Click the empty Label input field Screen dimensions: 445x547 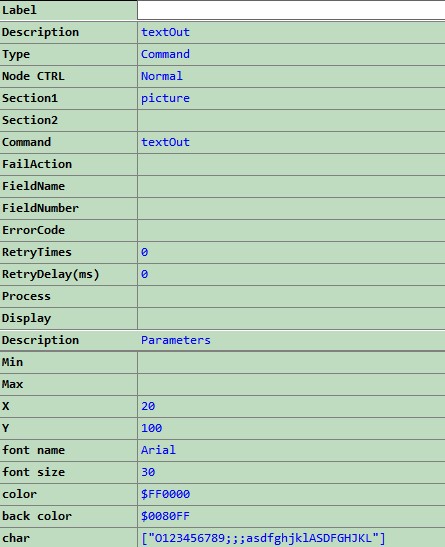coord(291,10)
